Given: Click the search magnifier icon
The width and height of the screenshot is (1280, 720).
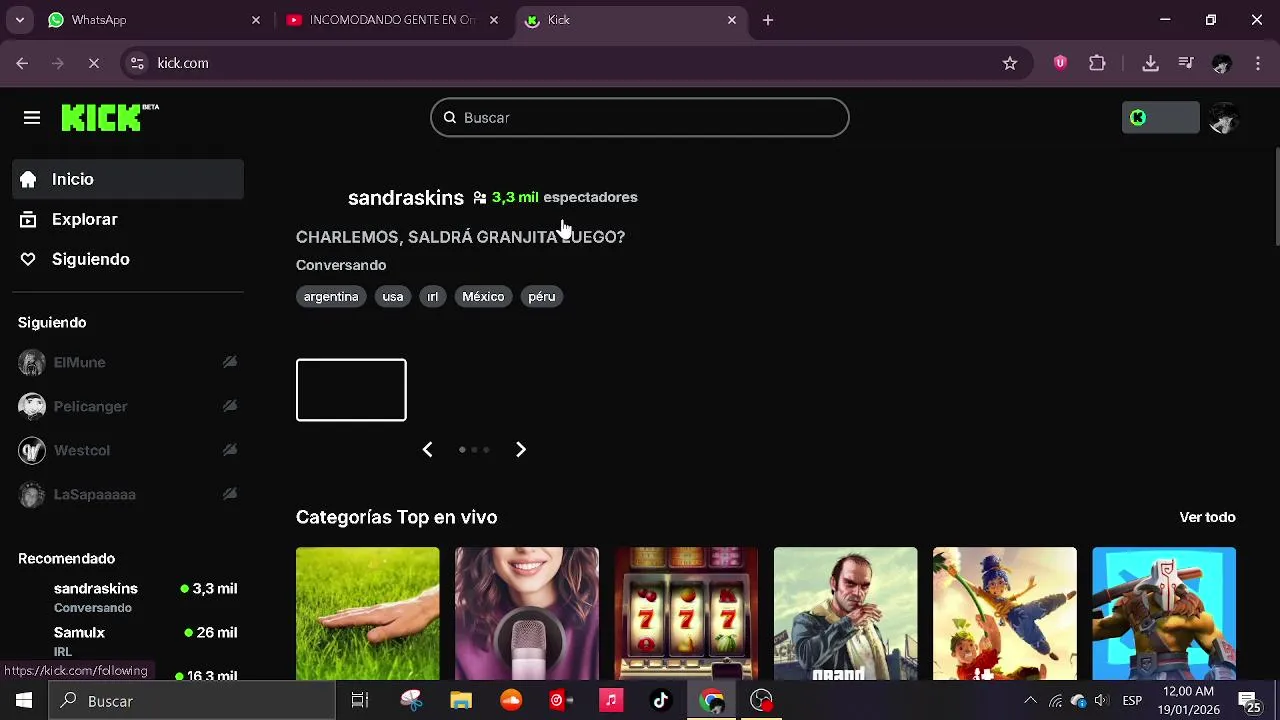Looking at the screenshot, I should coord(450,118).
